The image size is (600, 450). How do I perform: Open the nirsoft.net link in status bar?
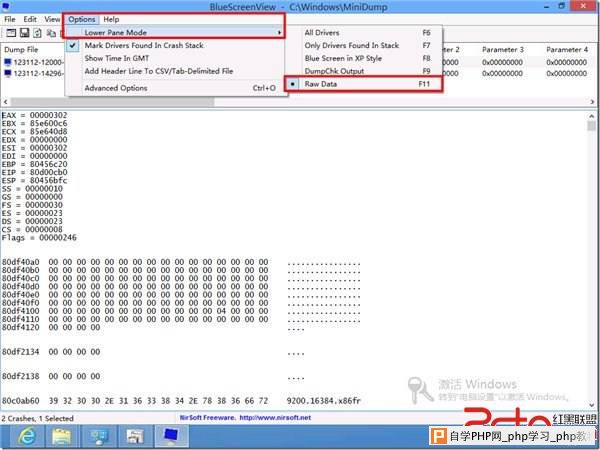tap(275, 417)
